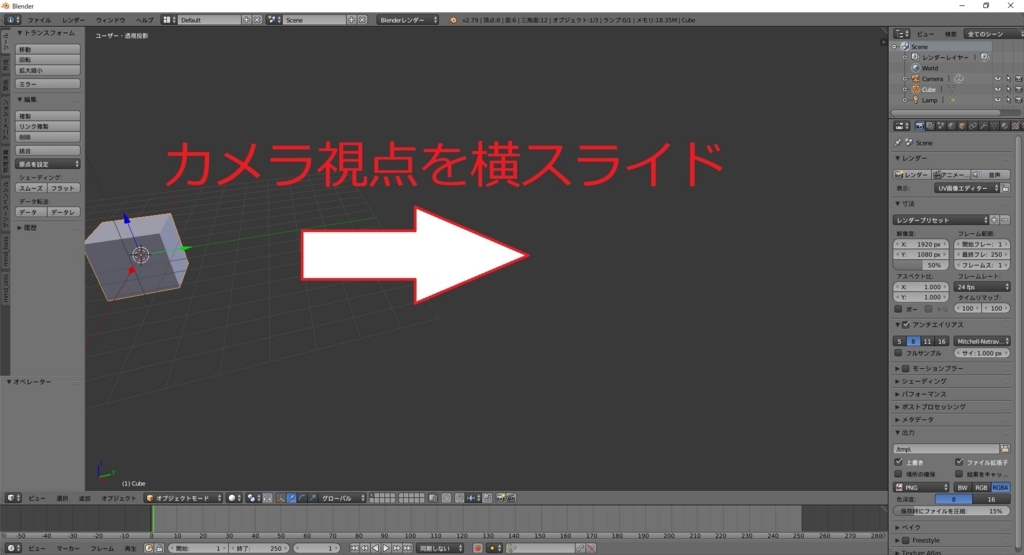Screen dimensions: 1024x555
Task: Enable the モーションブラー checkbox
Action: click(906, 368)
